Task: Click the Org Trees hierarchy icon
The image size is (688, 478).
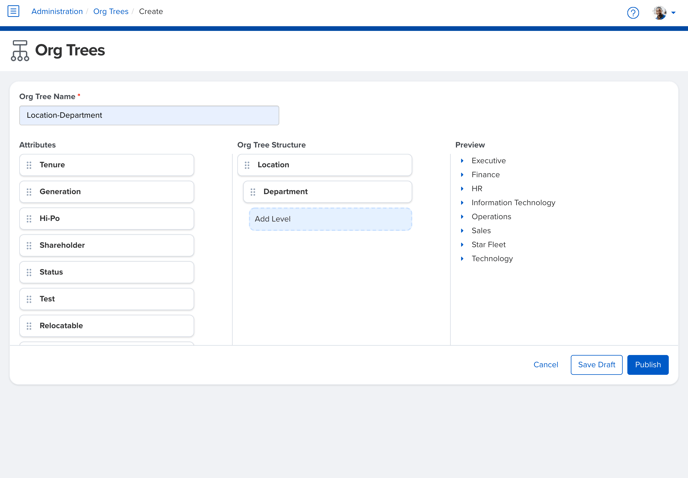Action: tap(20, 50)
